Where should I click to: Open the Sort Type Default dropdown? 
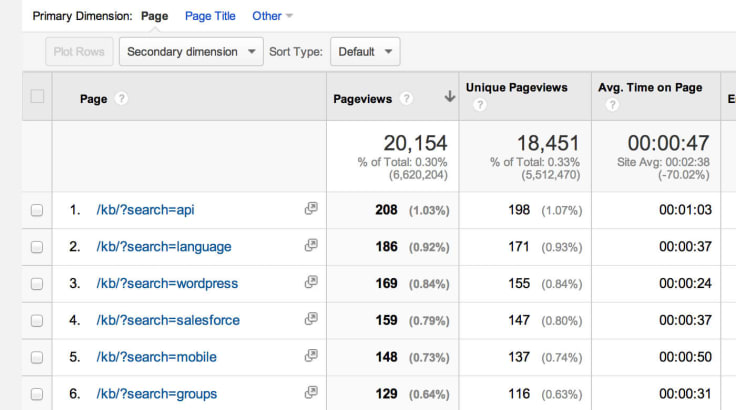(x=365, y=52)
